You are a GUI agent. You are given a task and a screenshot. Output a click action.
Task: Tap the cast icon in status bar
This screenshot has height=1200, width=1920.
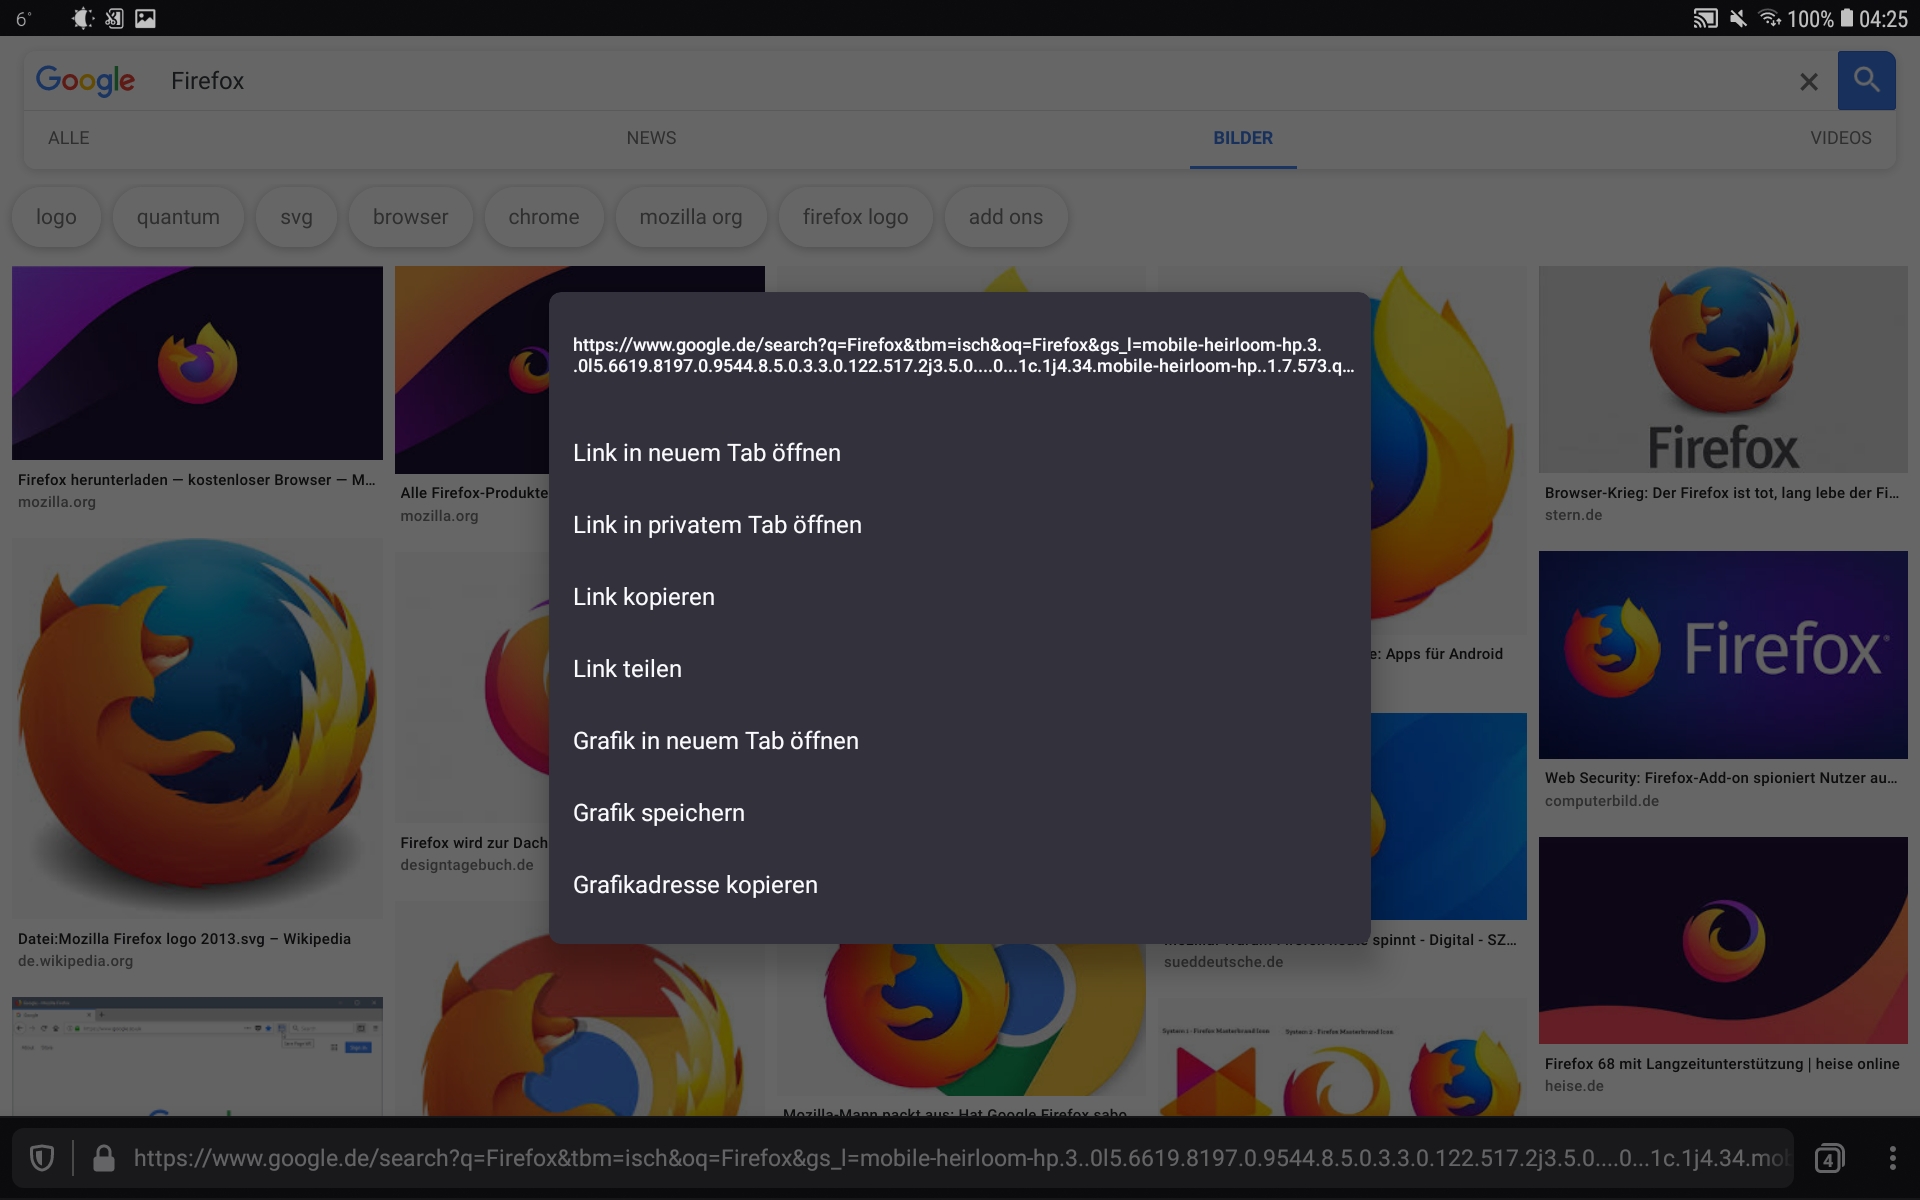click(1704, 18)
